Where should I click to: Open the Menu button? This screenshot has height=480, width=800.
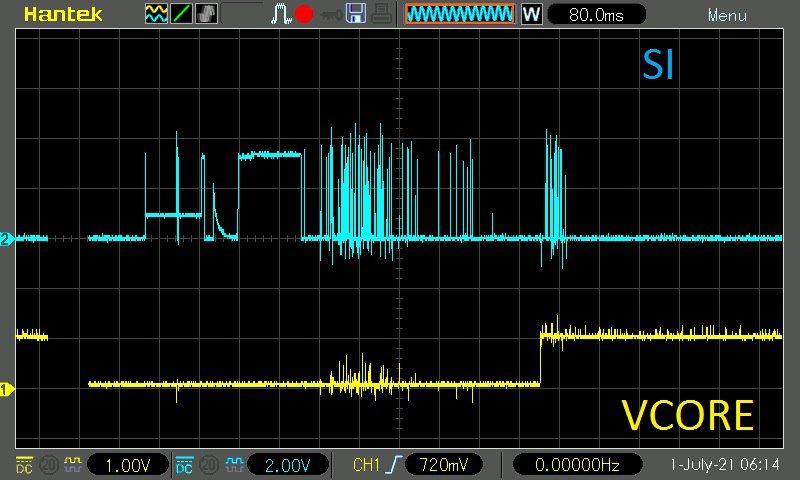[727, 15]
